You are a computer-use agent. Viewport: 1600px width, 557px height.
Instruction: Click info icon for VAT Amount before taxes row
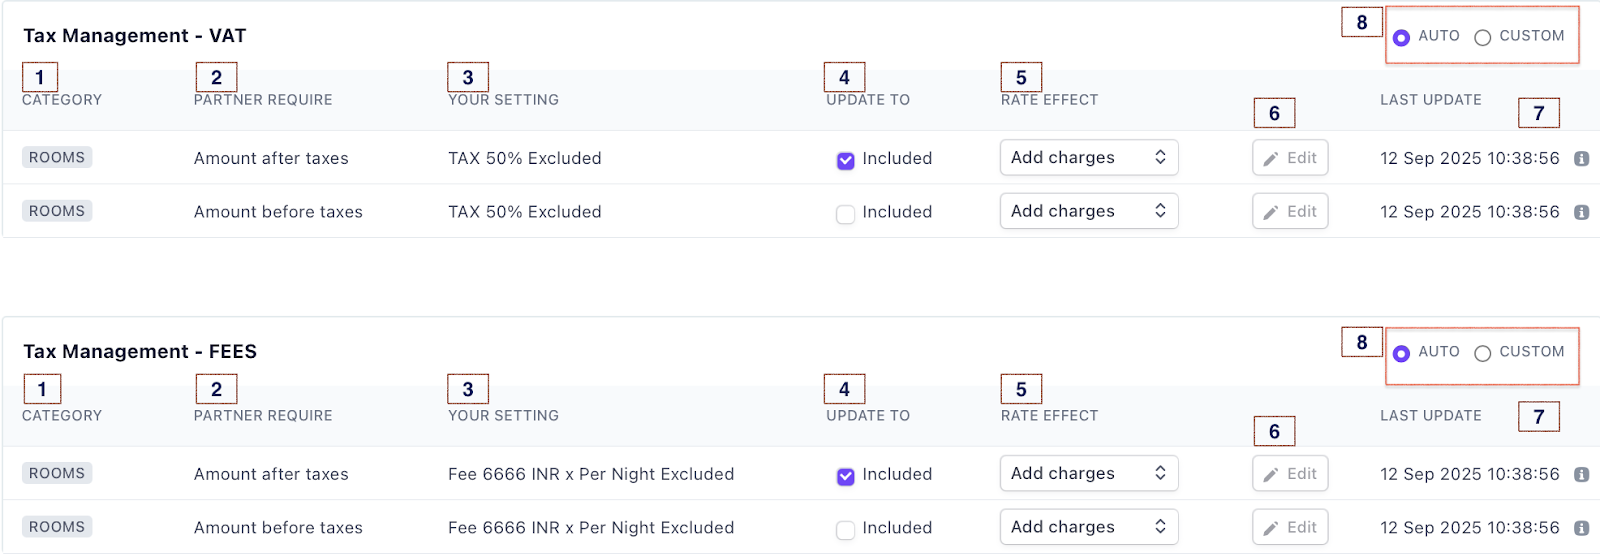(x=1581, y=212)
